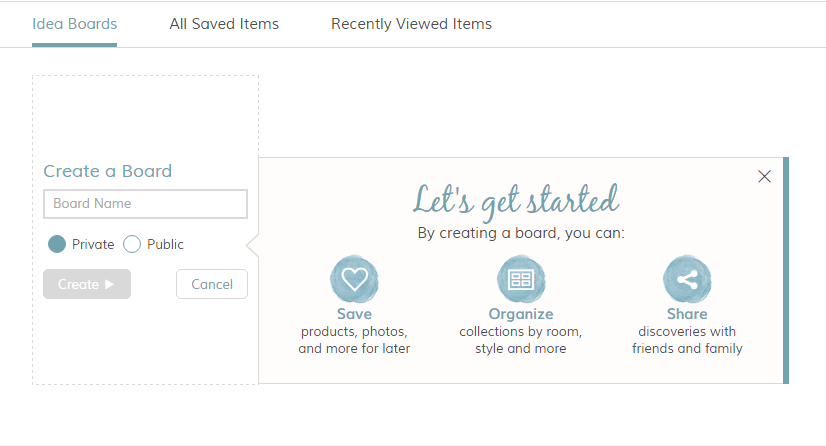Image resolution: width=826 pixels, height=446 pixels.
Task: Click the Create board button
Action: click(x=87, y=284)
